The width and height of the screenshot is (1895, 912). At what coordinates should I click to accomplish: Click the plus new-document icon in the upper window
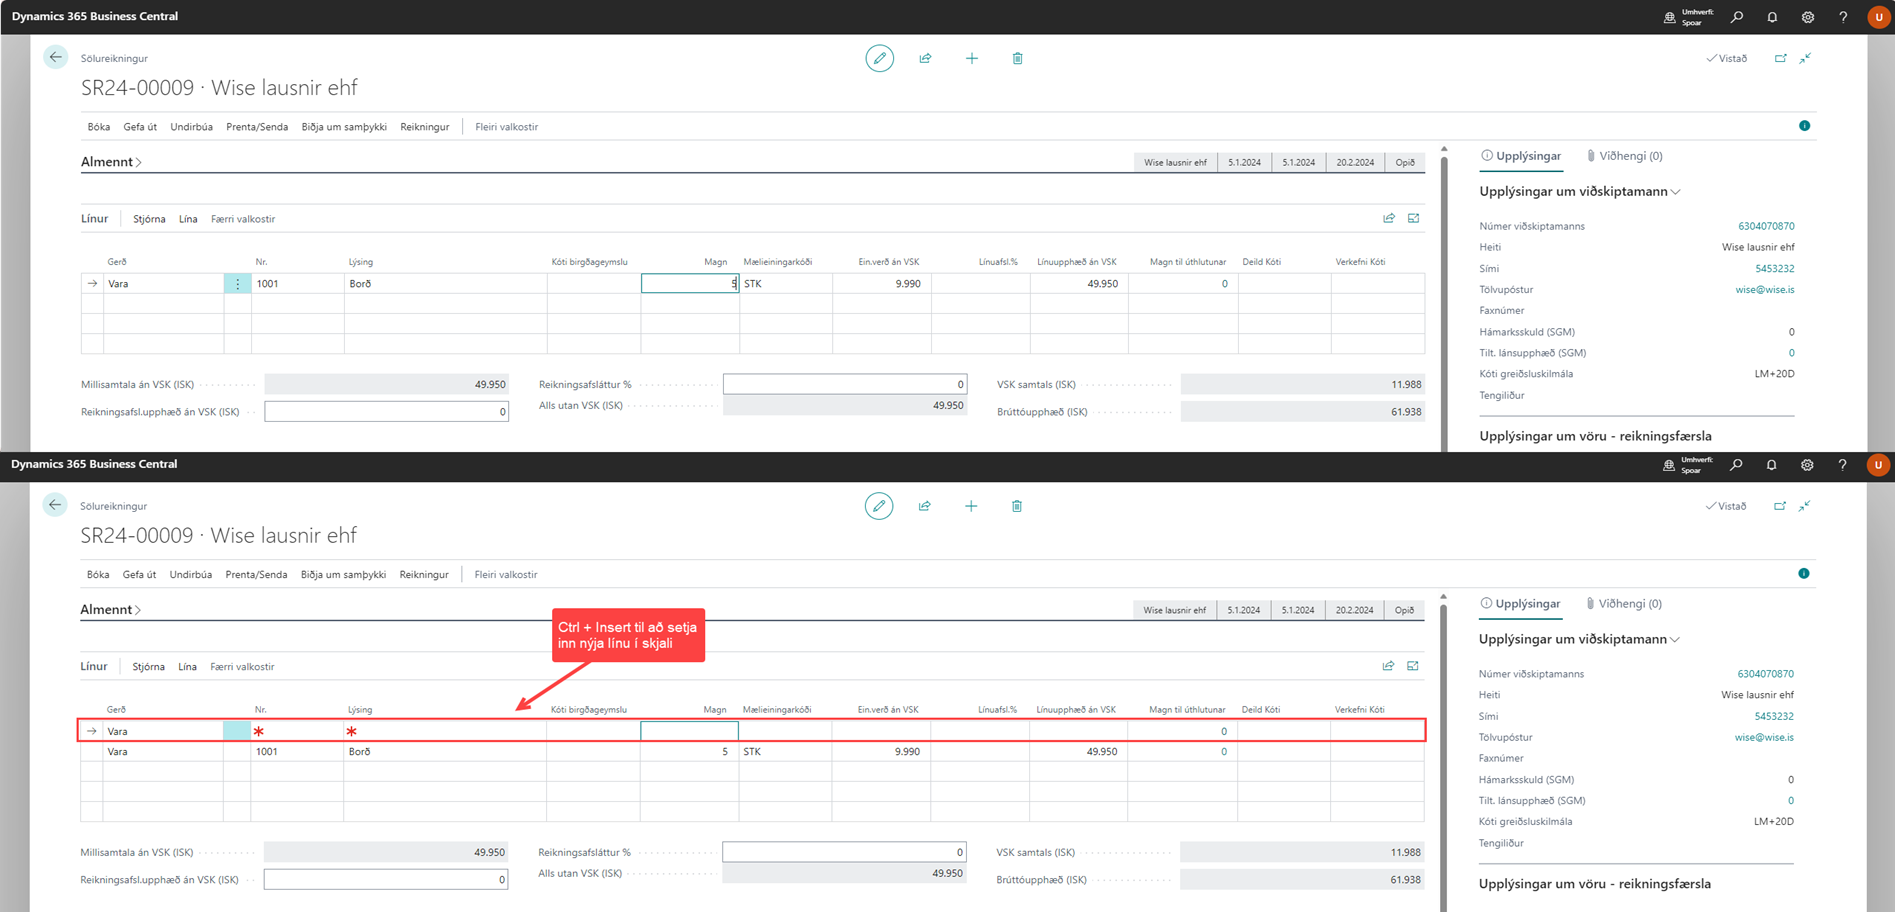[971, 59]
